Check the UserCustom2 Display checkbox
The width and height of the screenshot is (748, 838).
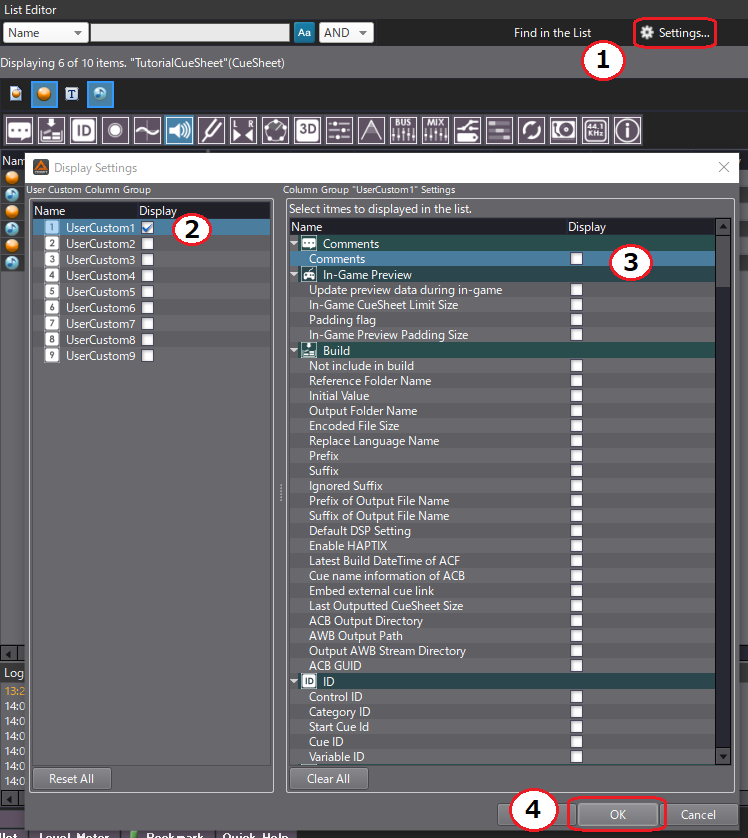coord(147,244)
